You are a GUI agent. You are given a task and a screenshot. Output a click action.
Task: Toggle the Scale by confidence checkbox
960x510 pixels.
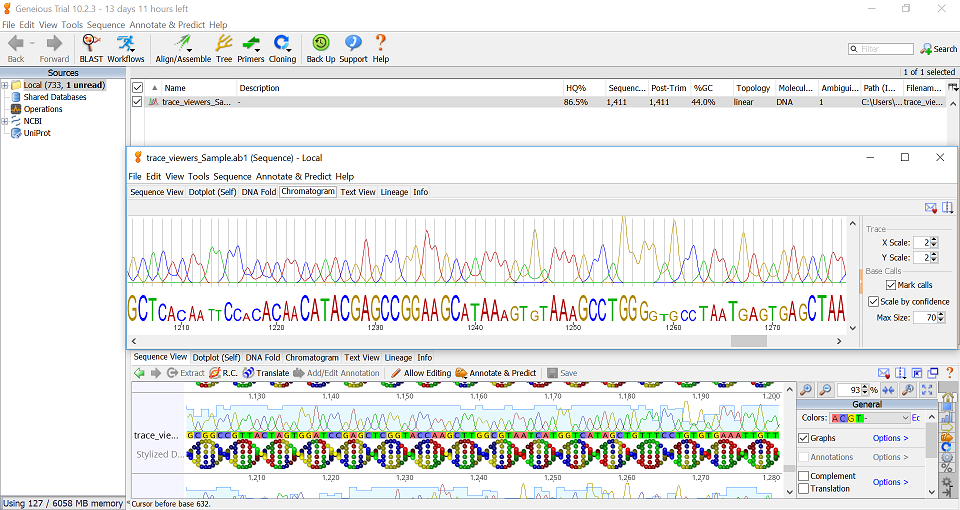coord(874,302)
